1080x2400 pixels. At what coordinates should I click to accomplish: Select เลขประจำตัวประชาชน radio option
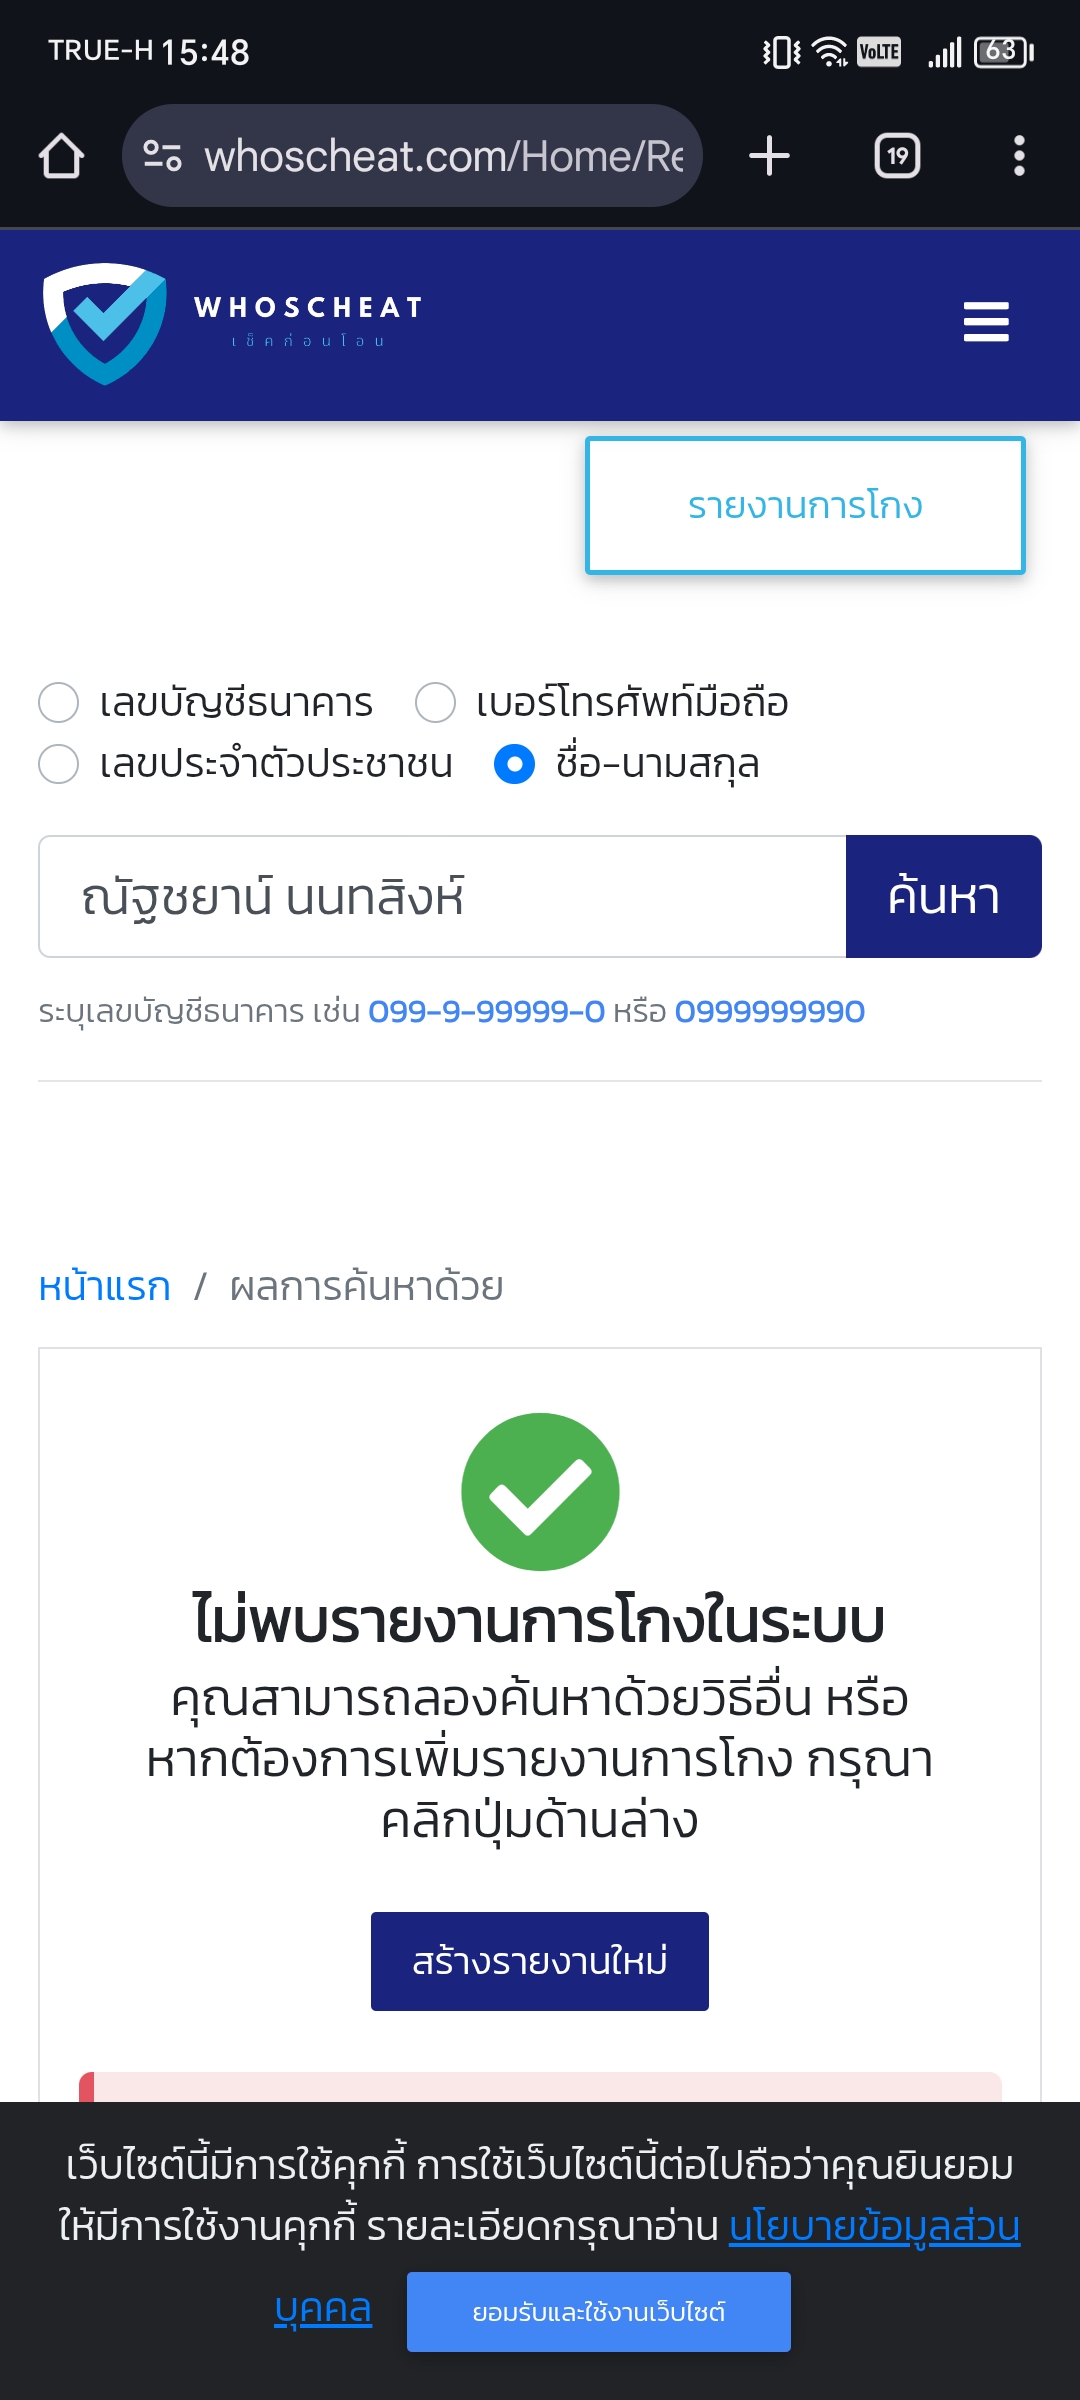[x=58, y=764]
